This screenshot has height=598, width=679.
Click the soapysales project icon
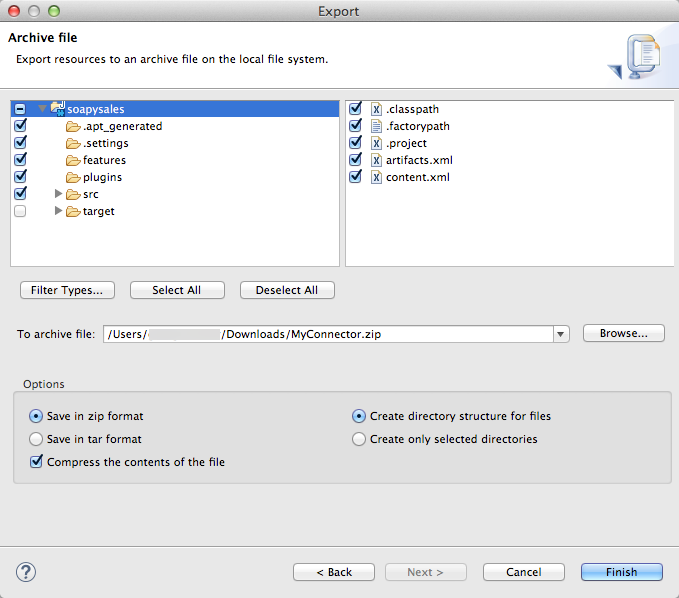pyautogui.click(x=57, y=108)
